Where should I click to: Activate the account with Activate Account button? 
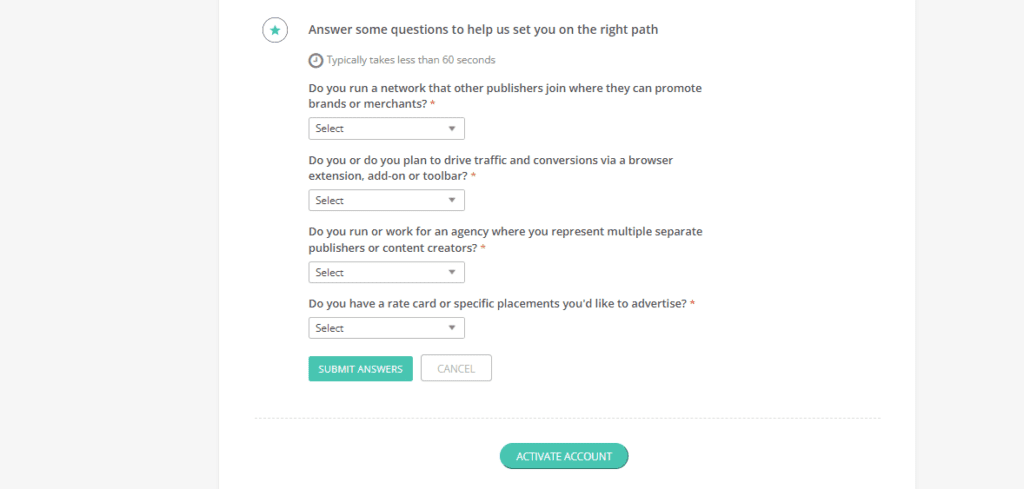564,456
